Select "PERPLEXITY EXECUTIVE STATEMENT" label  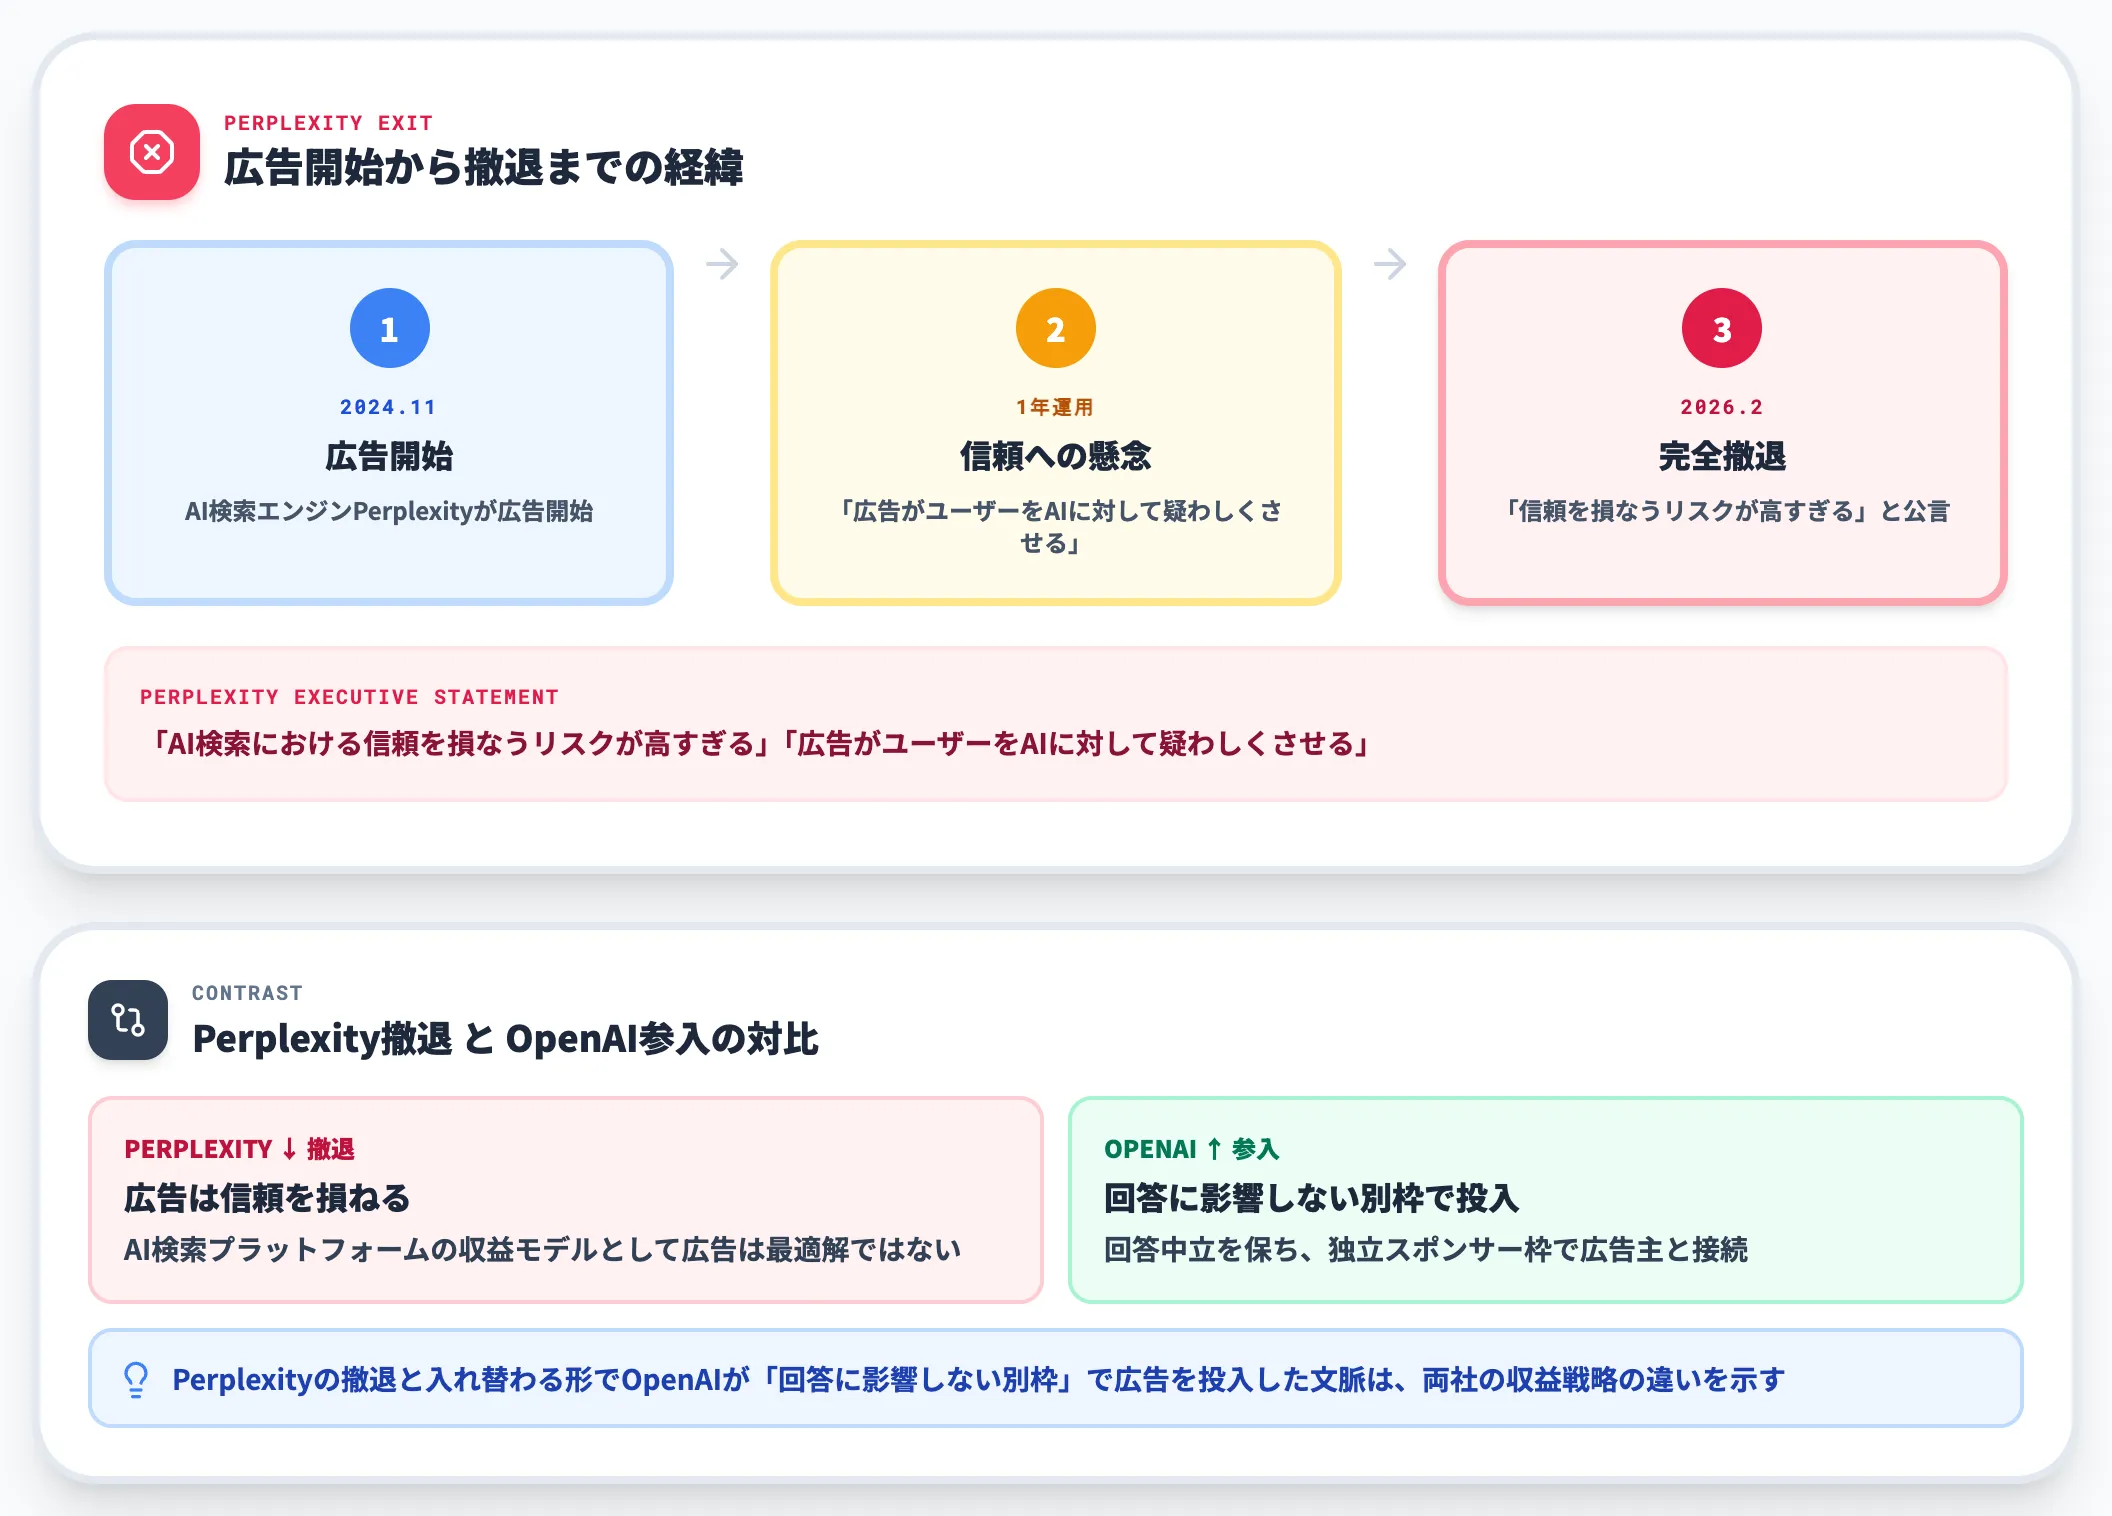click(349, 697)
